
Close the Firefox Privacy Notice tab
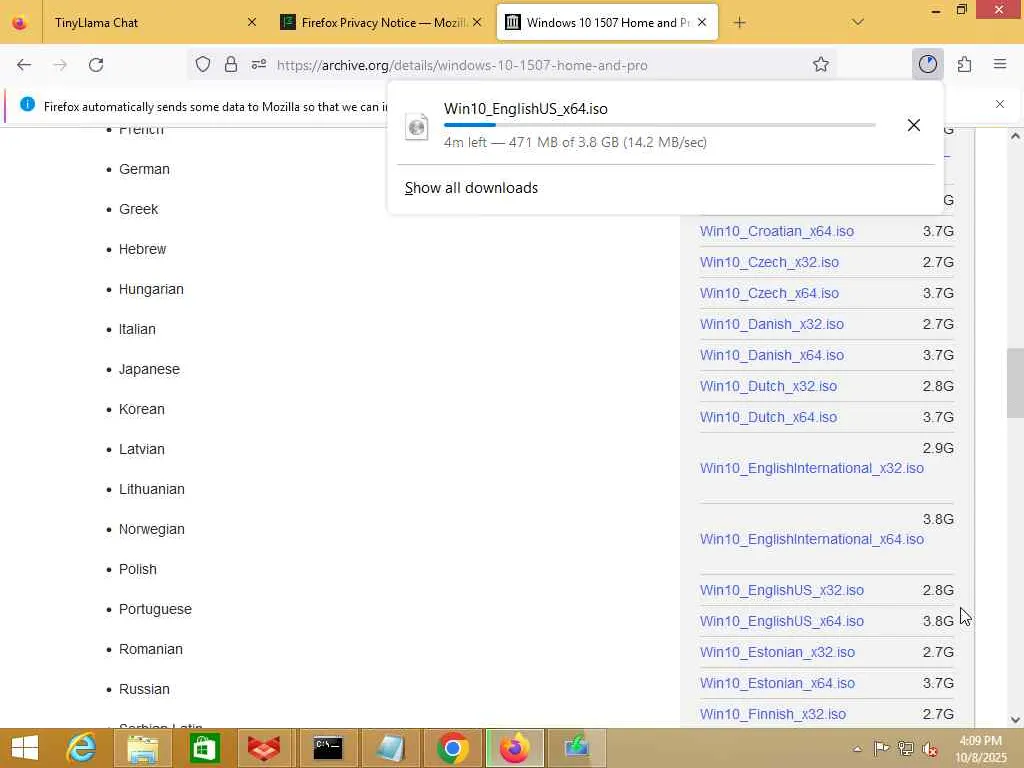point(477,23)
